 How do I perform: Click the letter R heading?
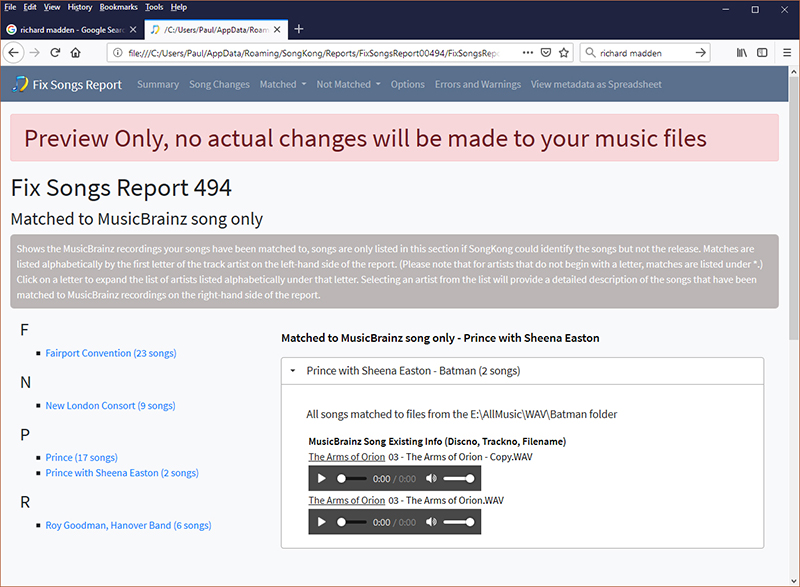(25, 502)
